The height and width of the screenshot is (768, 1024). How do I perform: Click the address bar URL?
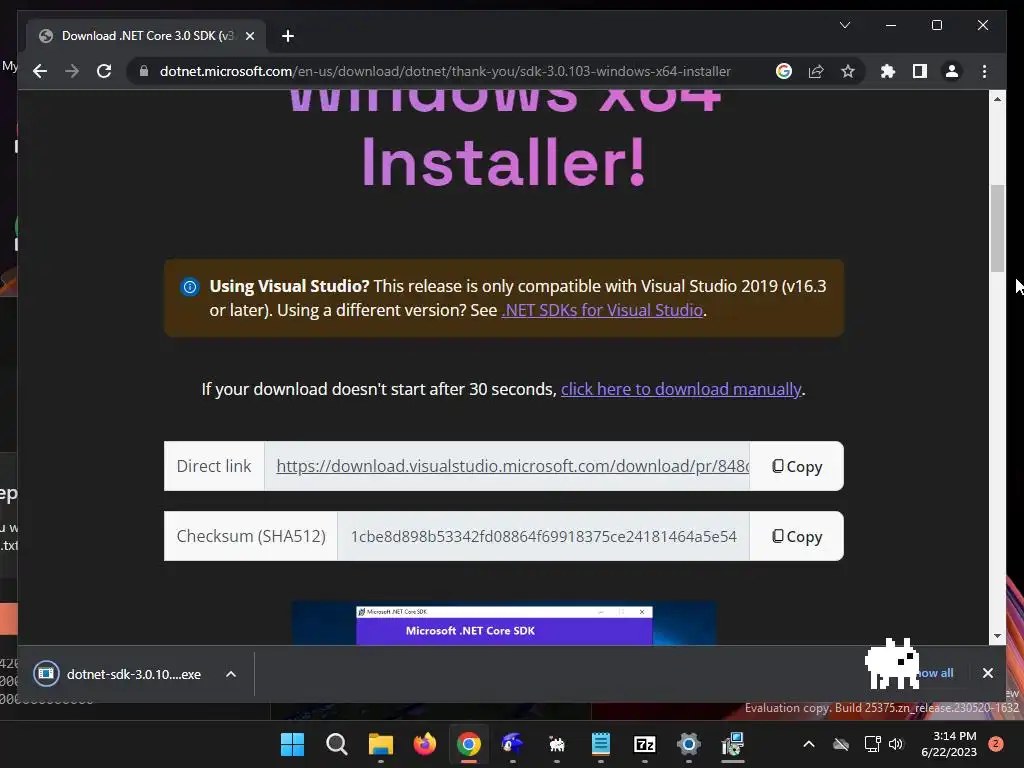[x=445, y=71]
